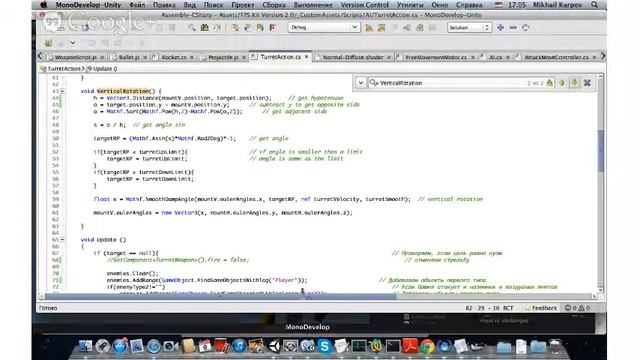Open Trash from the Dock

pos(555,346)
